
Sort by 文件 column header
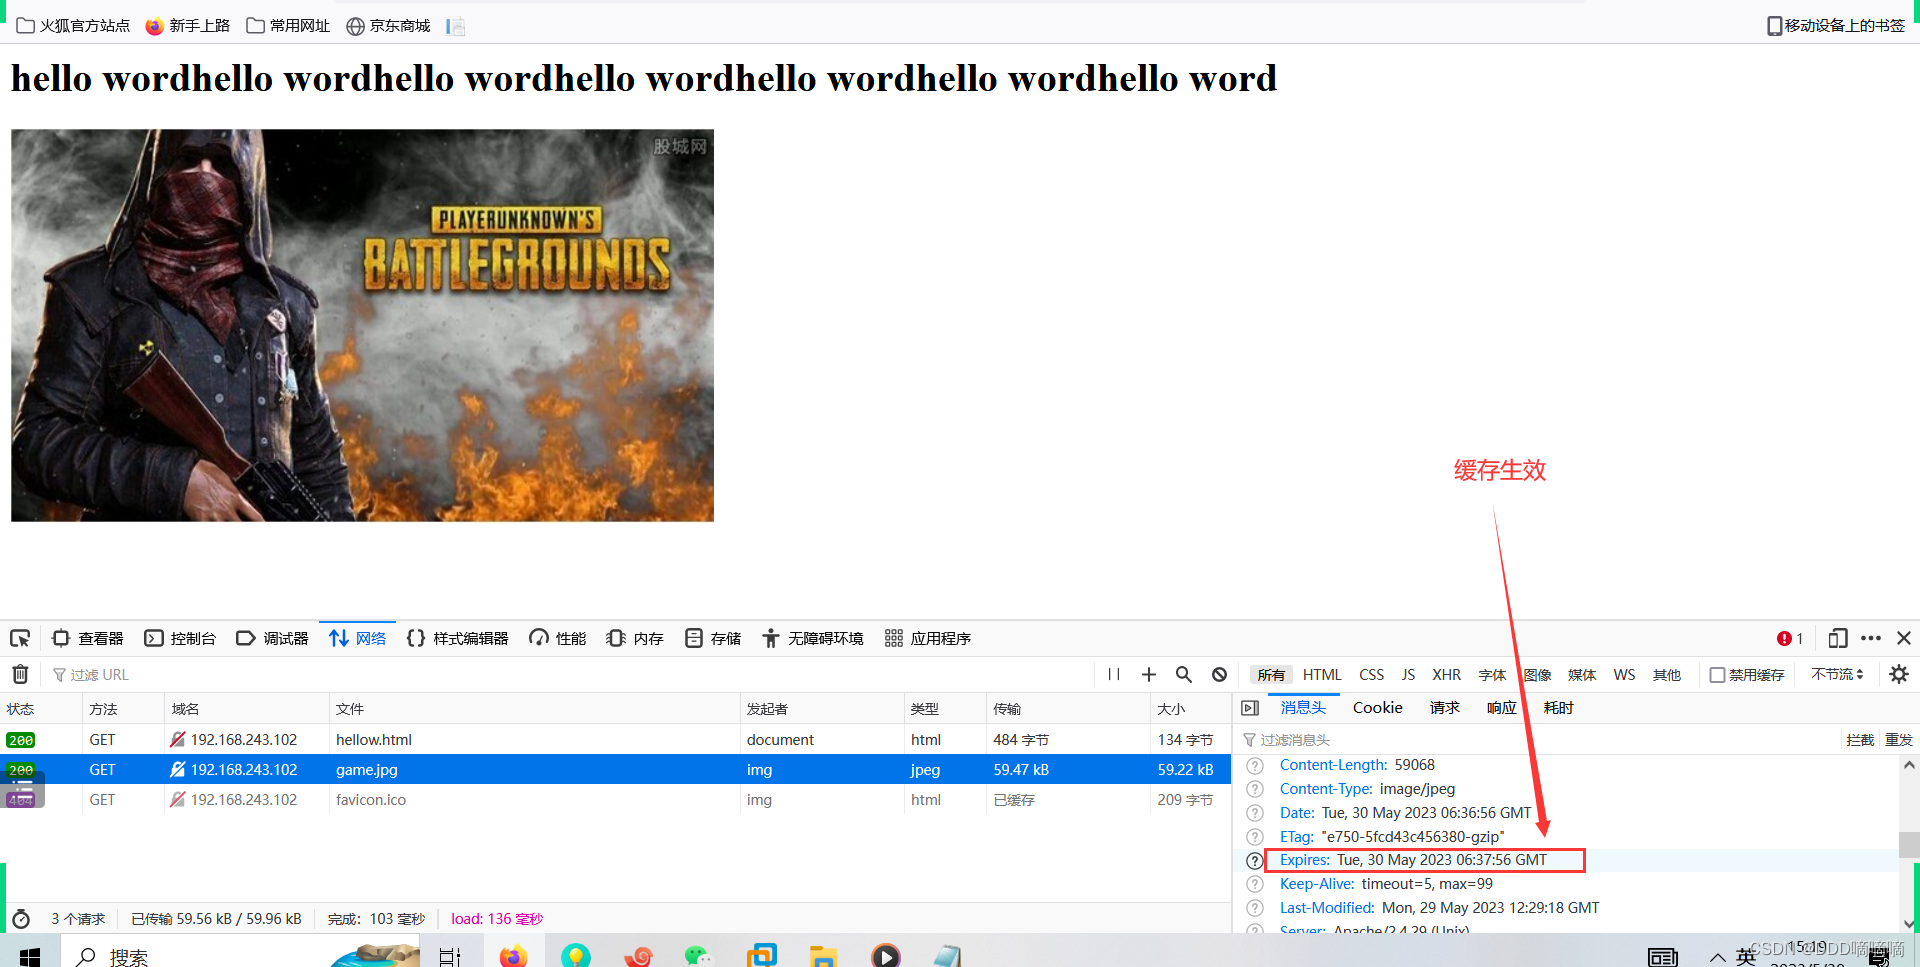pos(534,708)
